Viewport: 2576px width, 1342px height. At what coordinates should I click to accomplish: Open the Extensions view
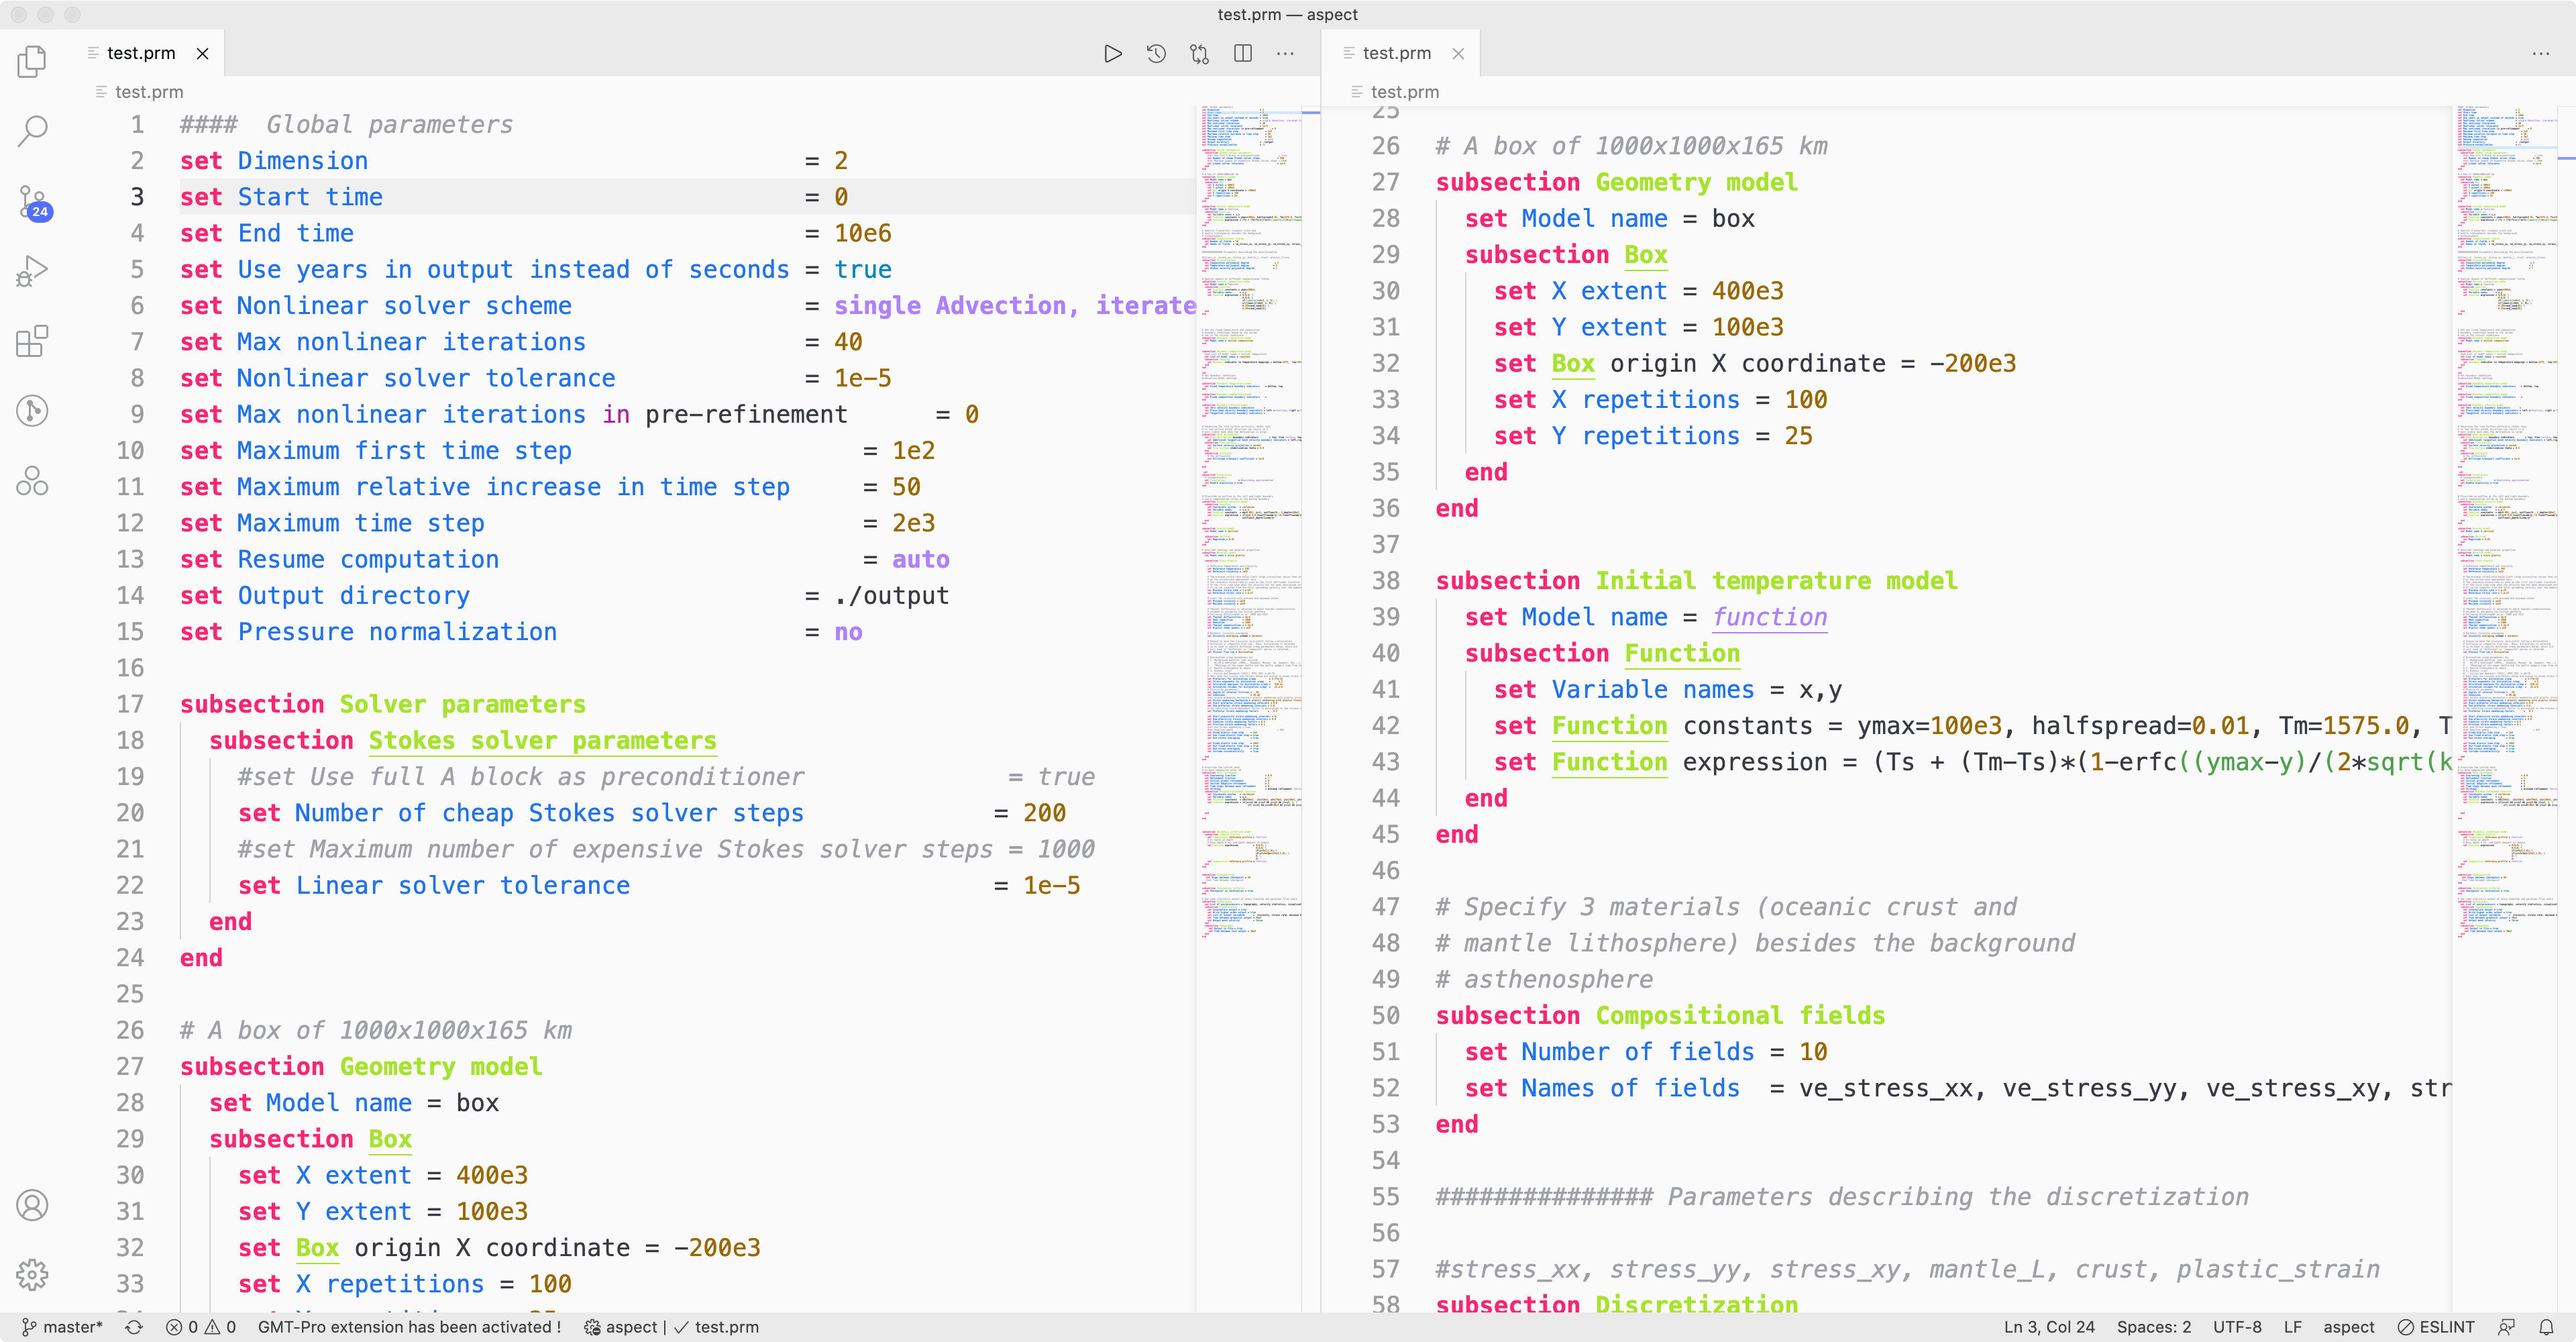(32, 341)
